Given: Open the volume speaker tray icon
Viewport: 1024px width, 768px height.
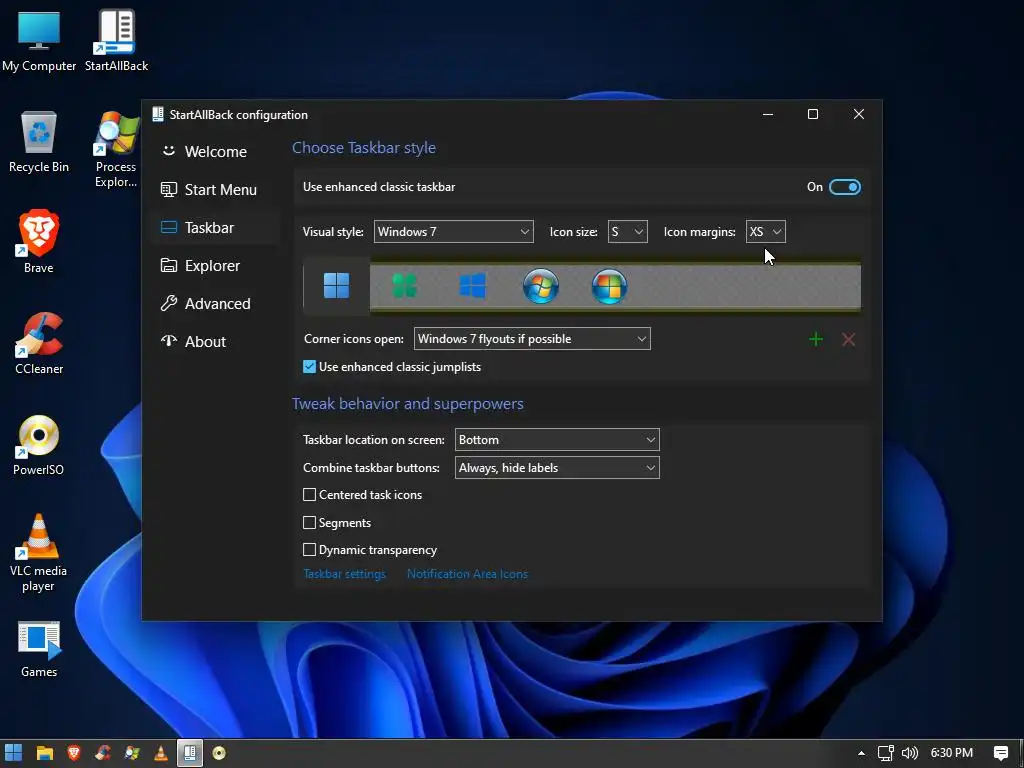Looking at the screenshot, I should tap(909, 753).
